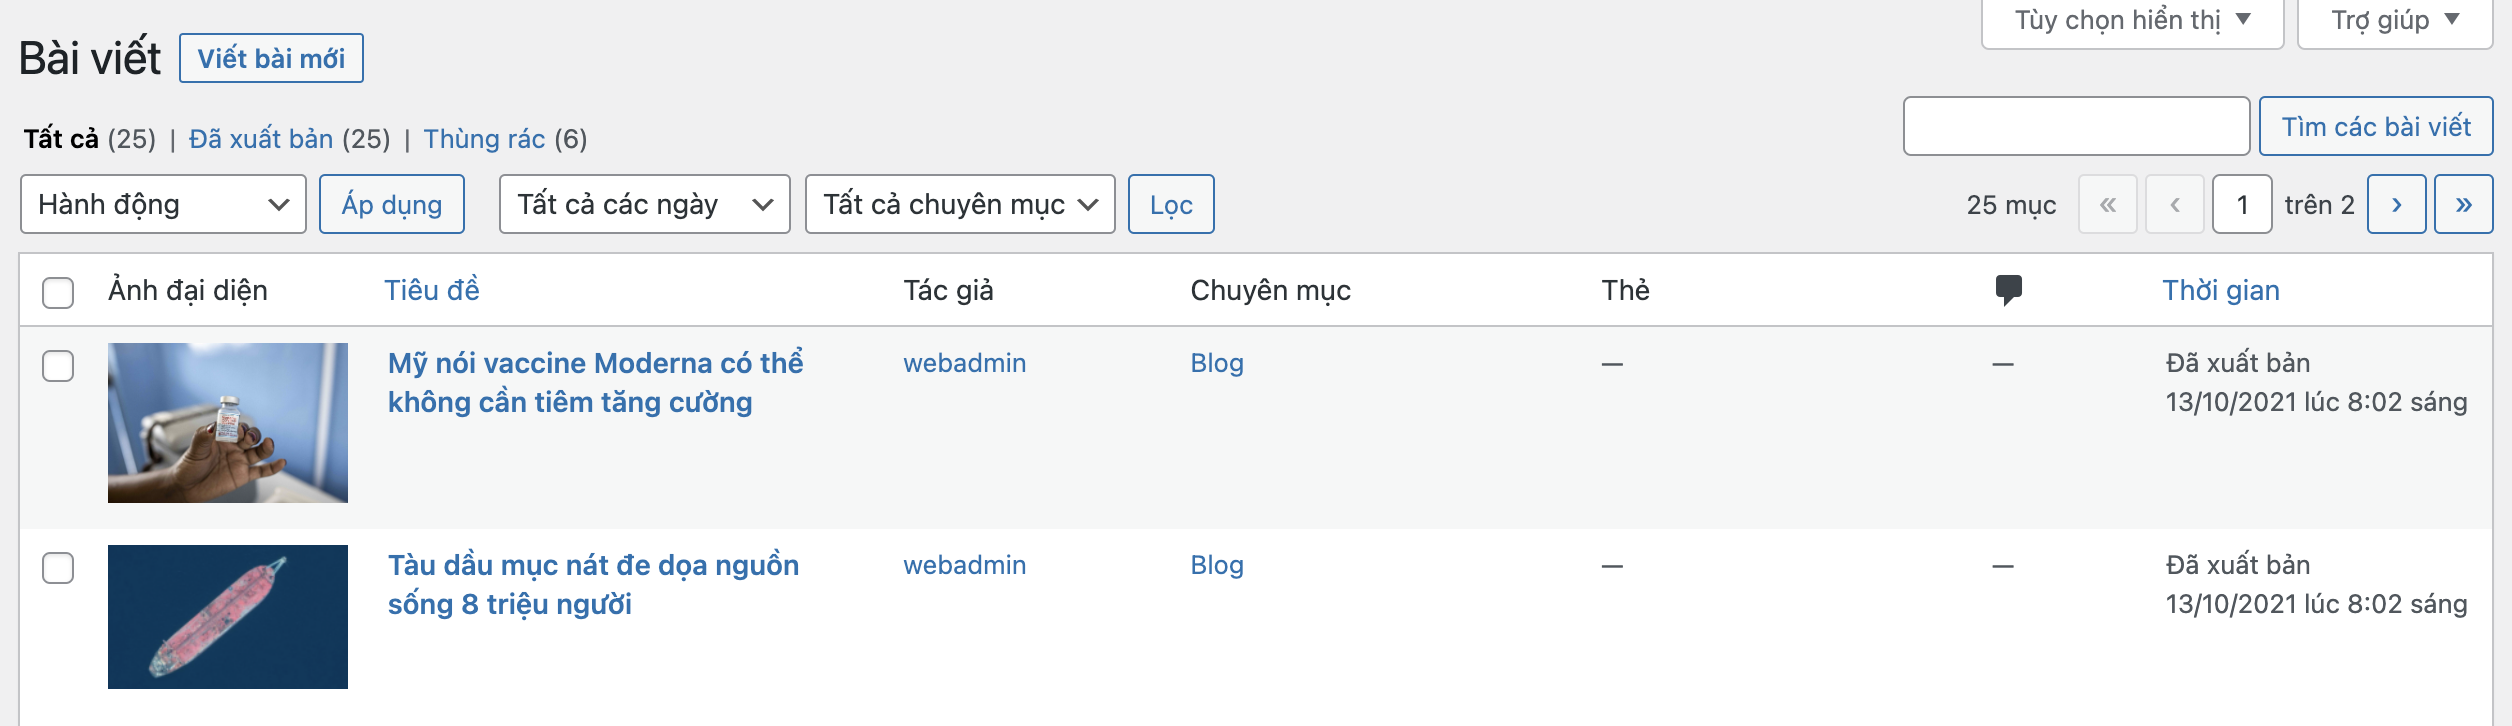Jump to last page double-arrow
Image resolution: width=2512 pixels, height=726 pixels.
click(x=2463, y=205)
